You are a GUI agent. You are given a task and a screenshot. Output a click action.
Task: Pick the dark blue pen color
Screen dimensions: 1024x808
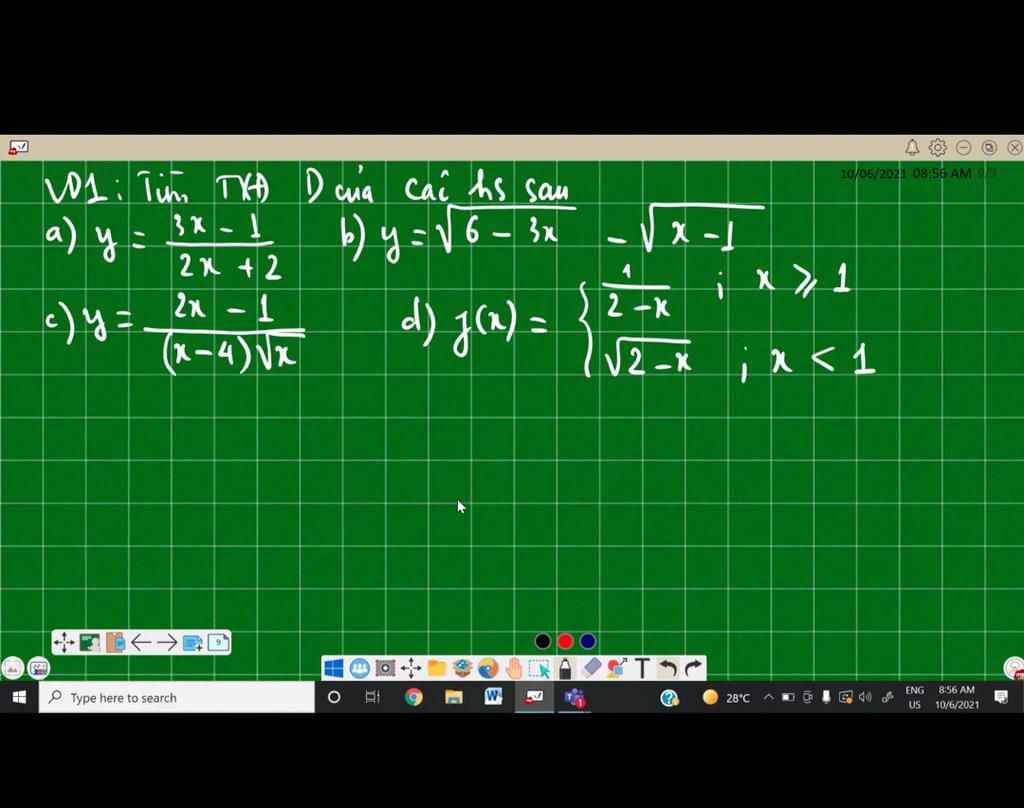(588, 641)
